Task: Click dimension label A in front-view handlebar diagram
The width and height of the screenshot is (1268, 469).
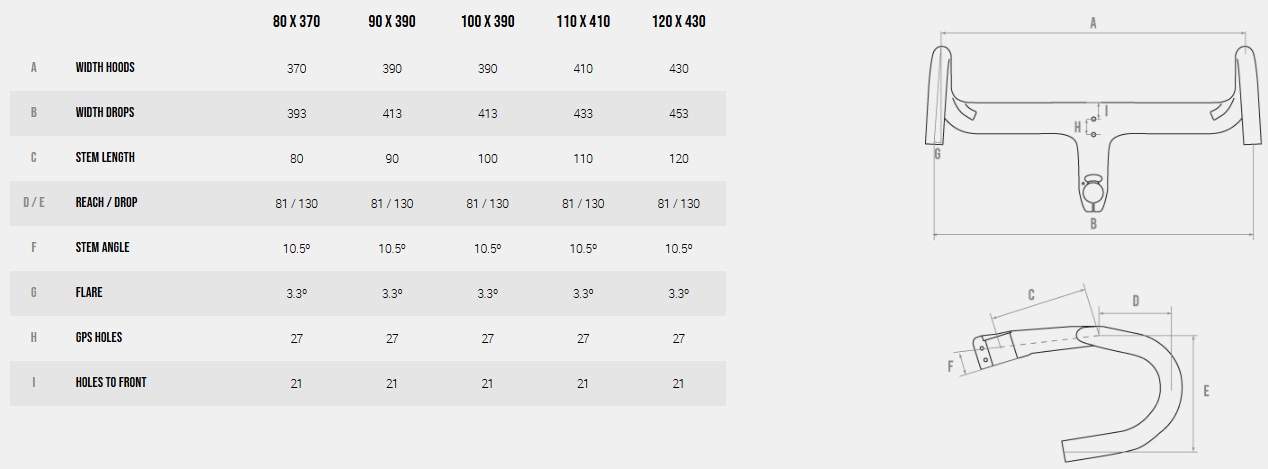Action: 1093,23
